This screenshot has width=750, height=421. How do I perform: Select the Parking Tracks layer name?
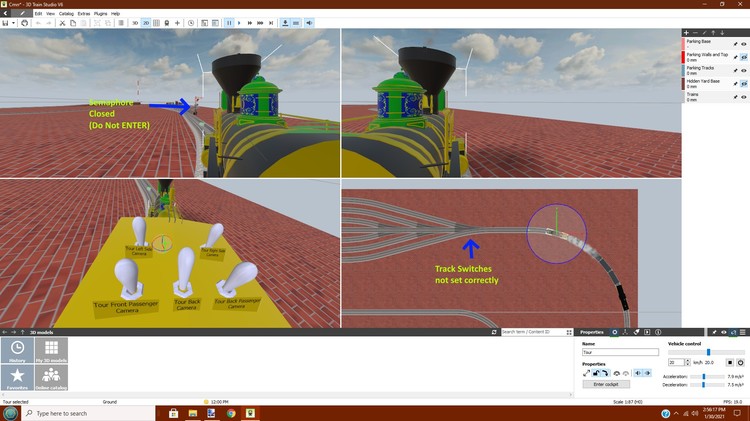pyautogui.click(x=700, y=68)
